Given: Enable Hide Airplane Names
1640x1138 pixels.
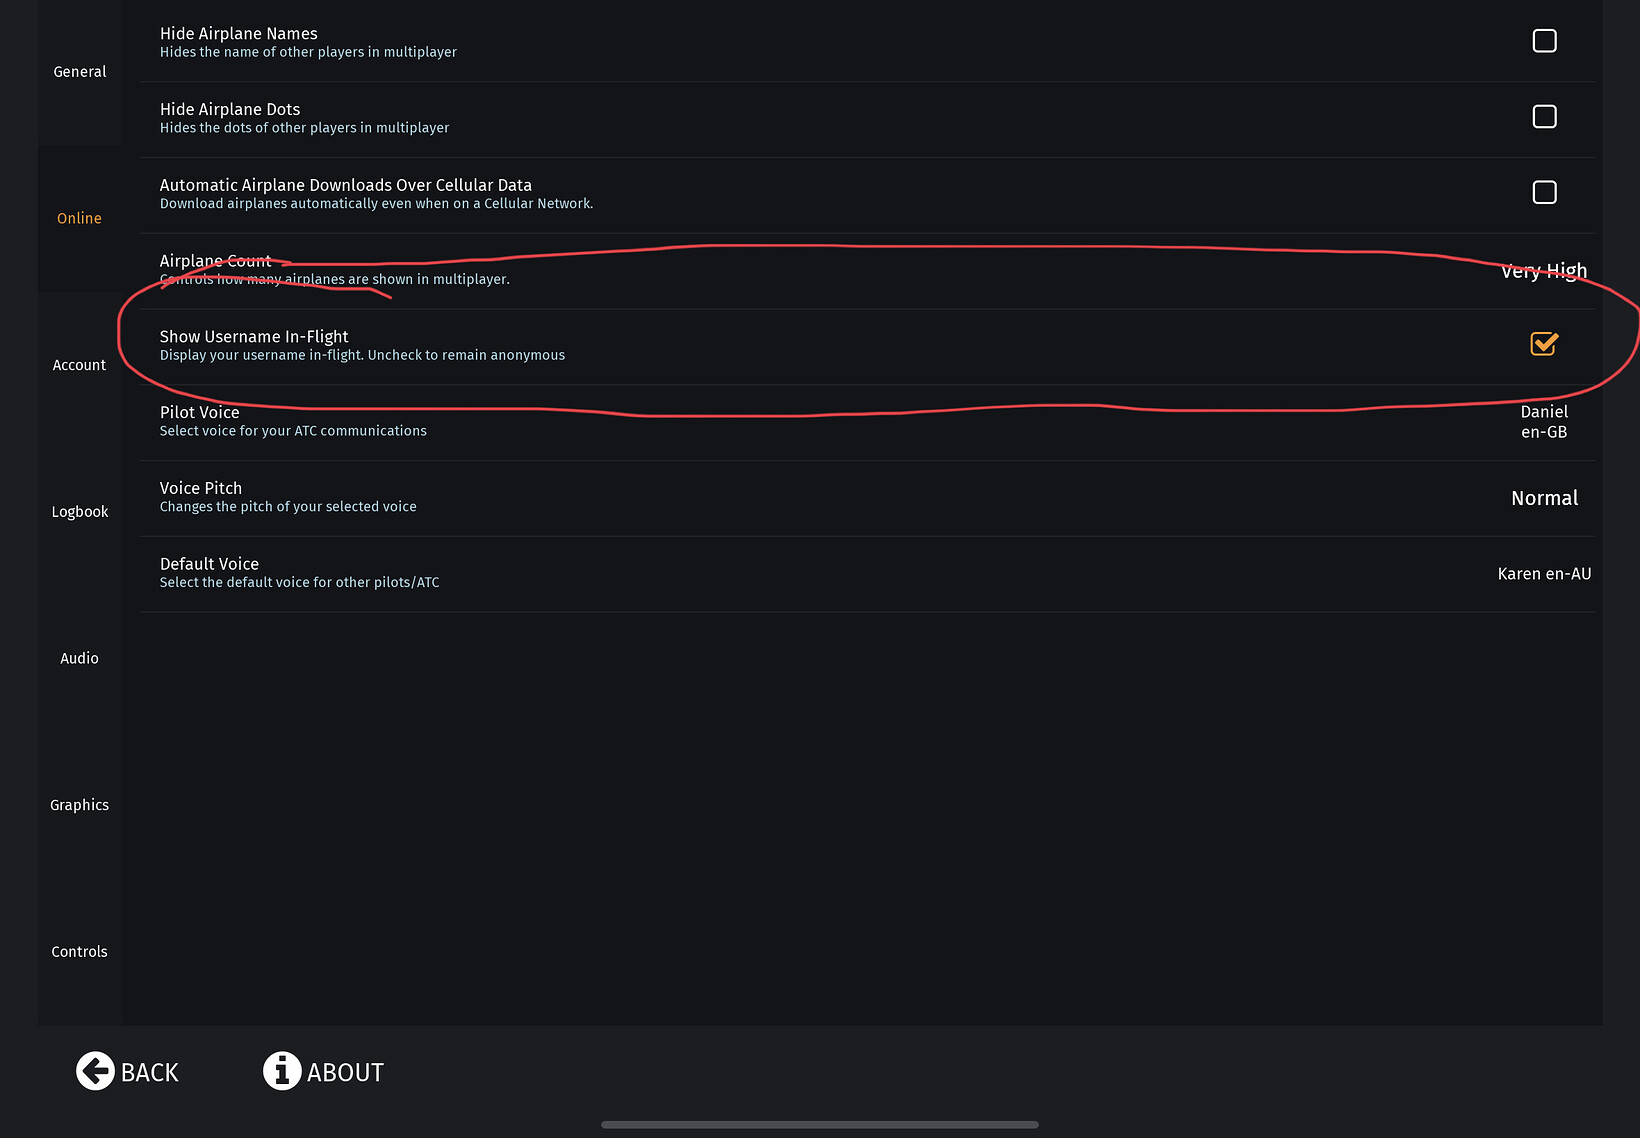Looking at the screenshot, I should click(x=1544, y=41).
